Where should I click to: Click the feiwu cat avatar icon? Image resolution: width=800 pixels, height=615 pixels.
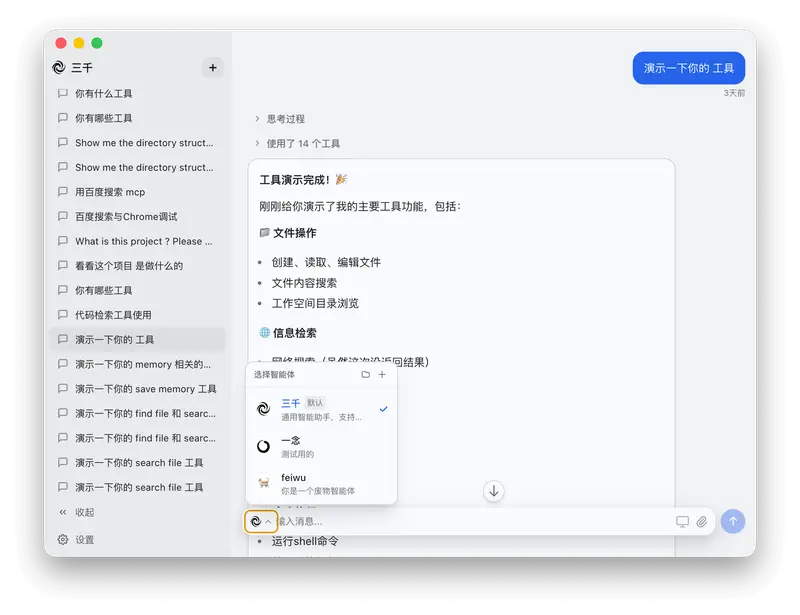click(x=262, y=482)
